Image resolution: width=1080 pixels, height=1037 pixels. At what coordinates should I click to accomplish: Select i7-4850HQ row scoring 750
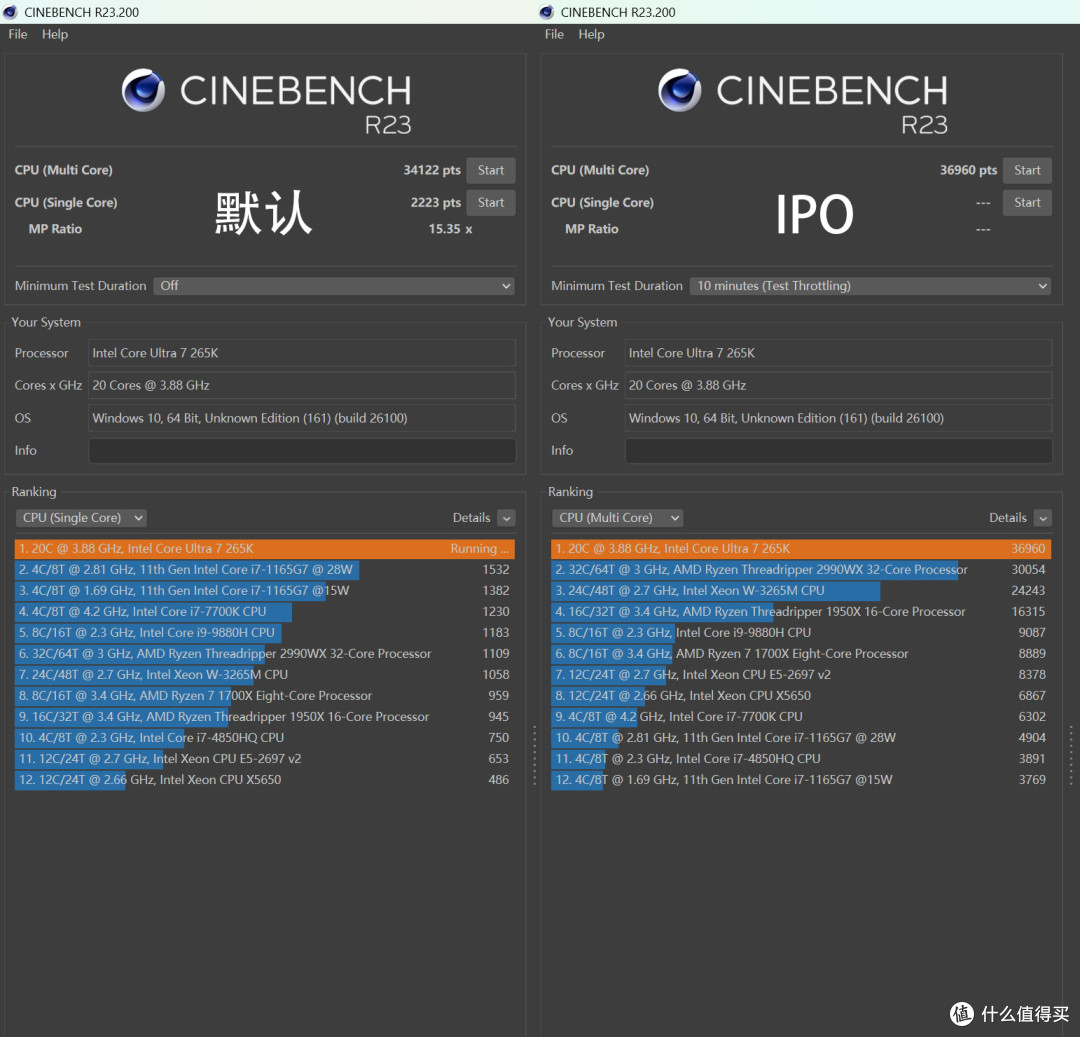pos(264,737)
